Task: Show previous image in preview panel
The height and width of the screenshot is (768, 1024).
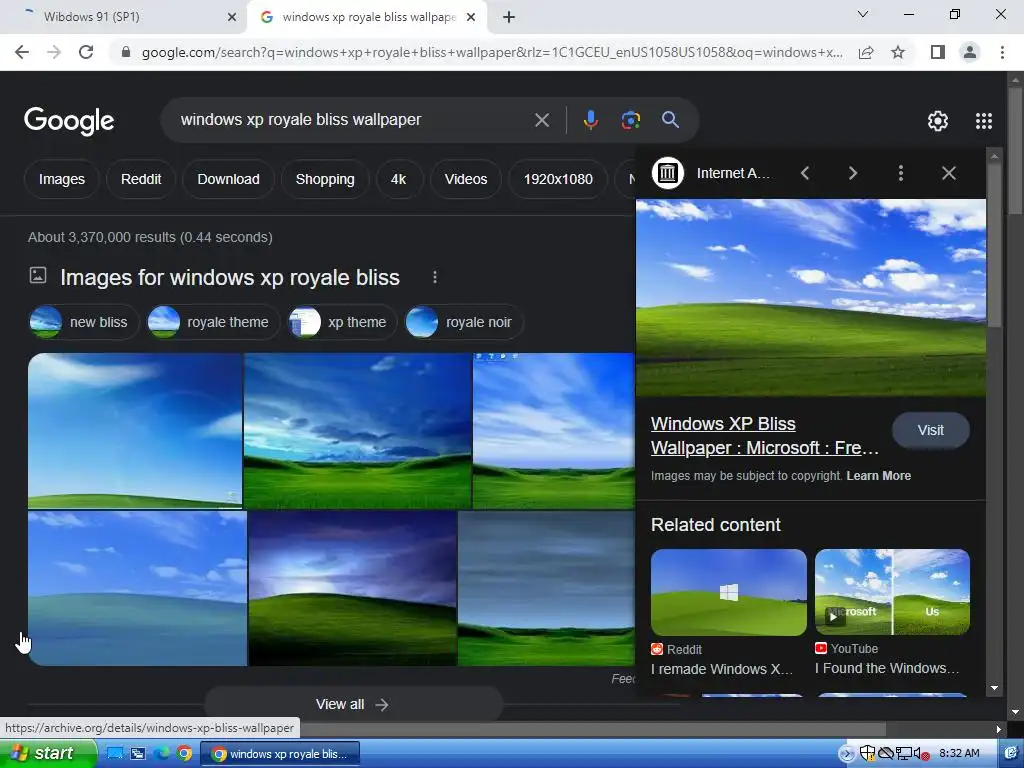Action: pyautogui.click(x=805, y=173)
